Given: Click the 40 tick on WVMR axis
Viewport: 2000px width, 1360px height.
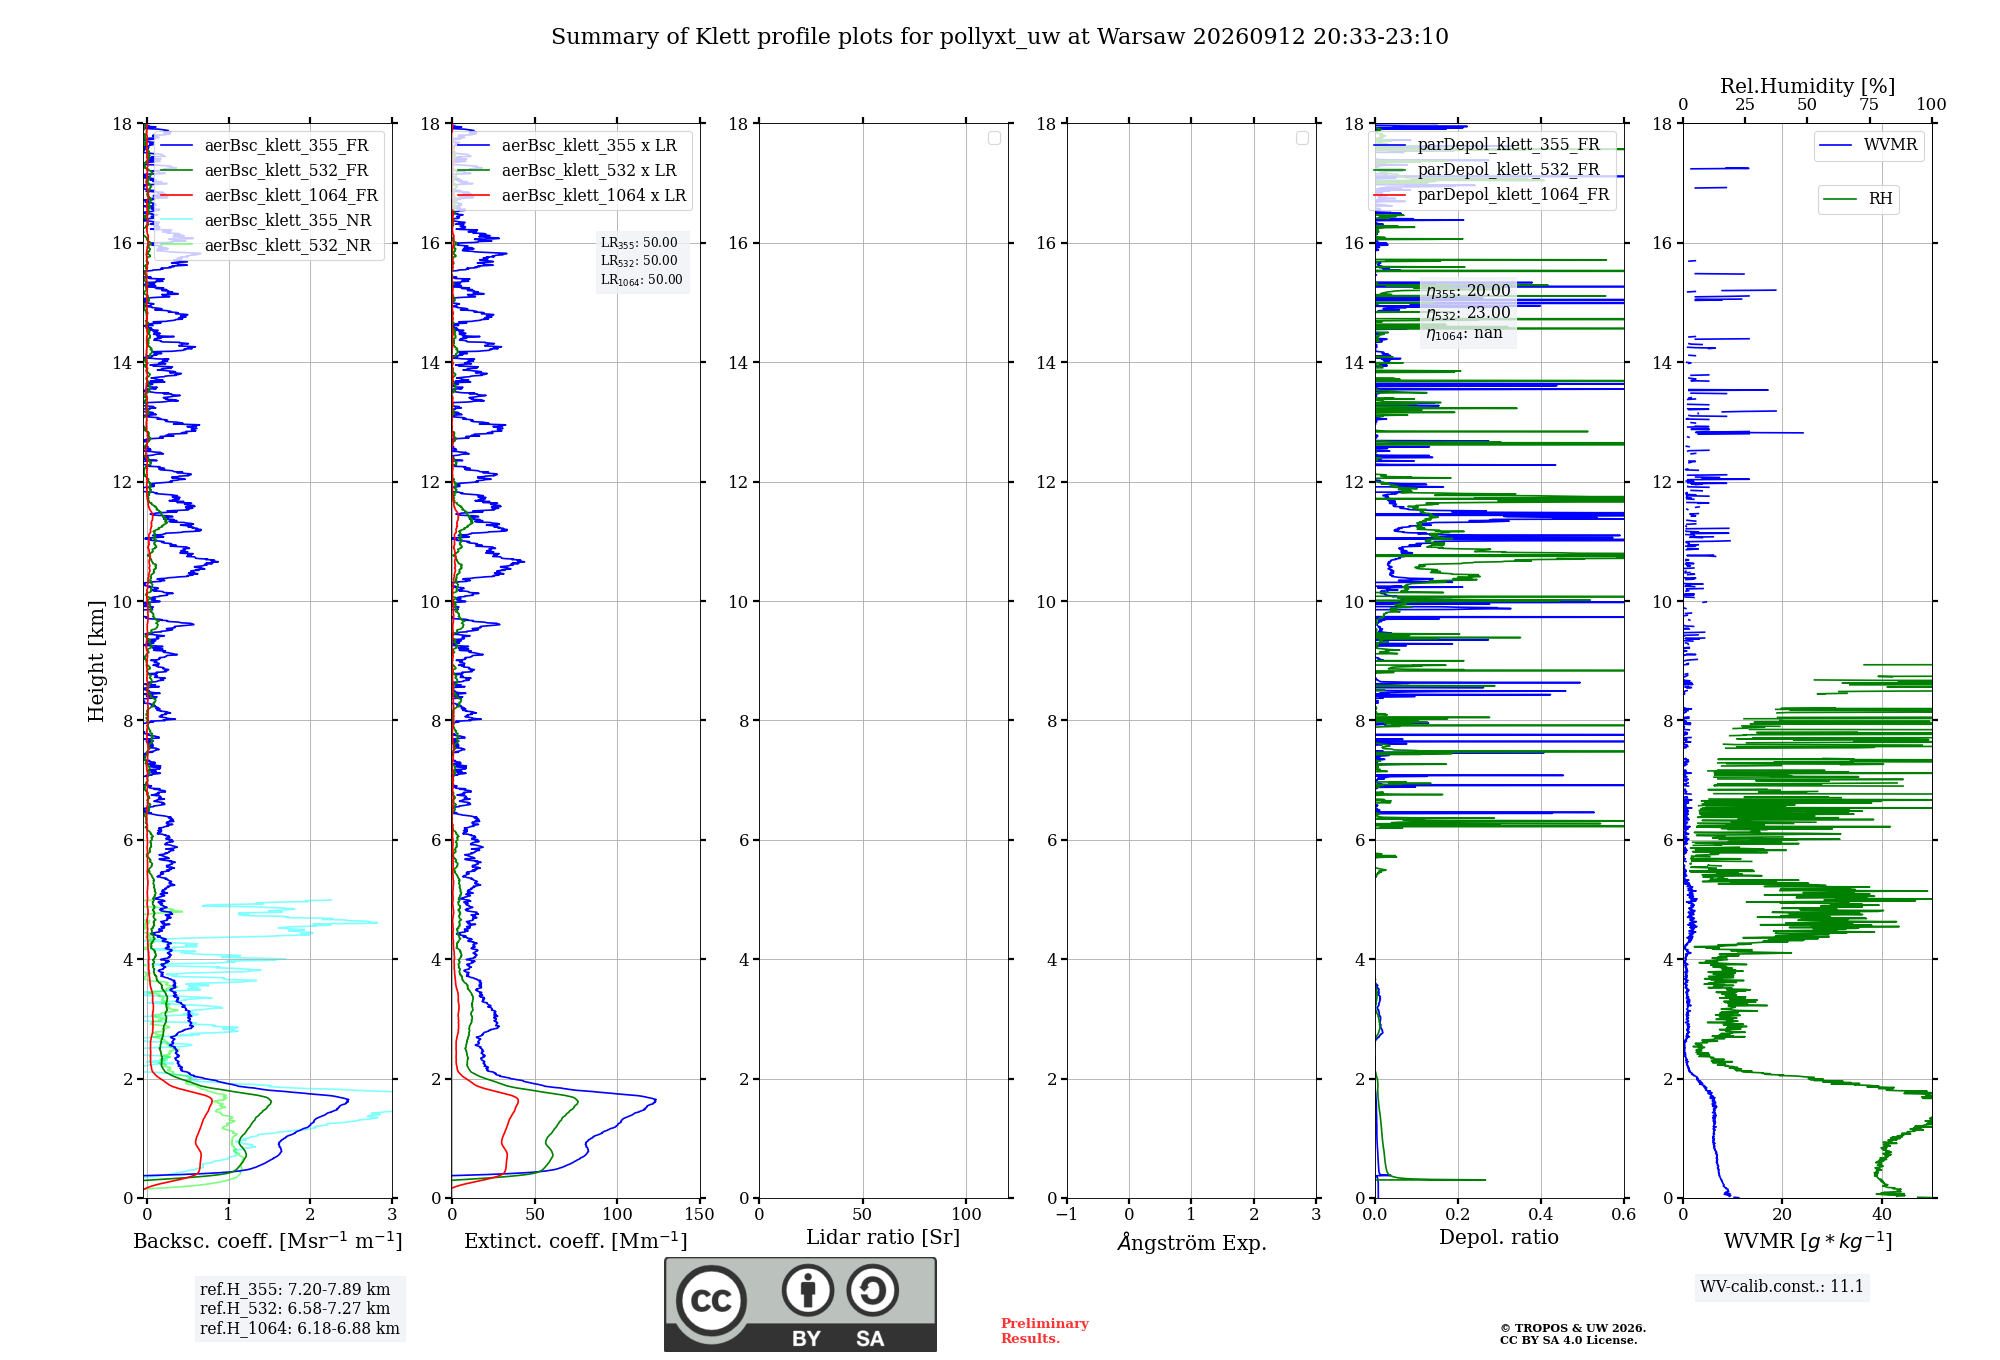Looking at the screenshot, I should click(x=1882, y=1215).
